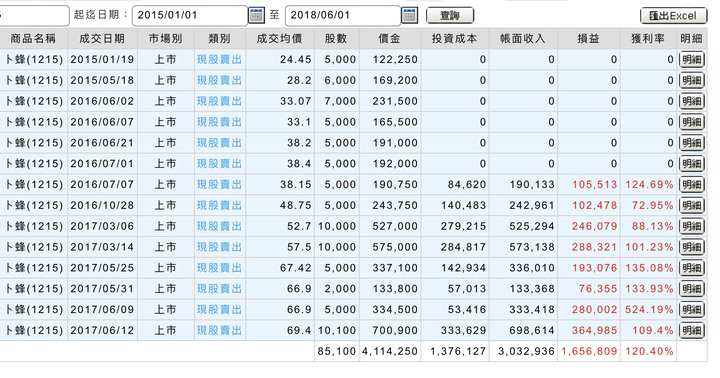720x378 pixels.
Task: Select the total profit rate 120.40%
Action: tap(649, 351)
